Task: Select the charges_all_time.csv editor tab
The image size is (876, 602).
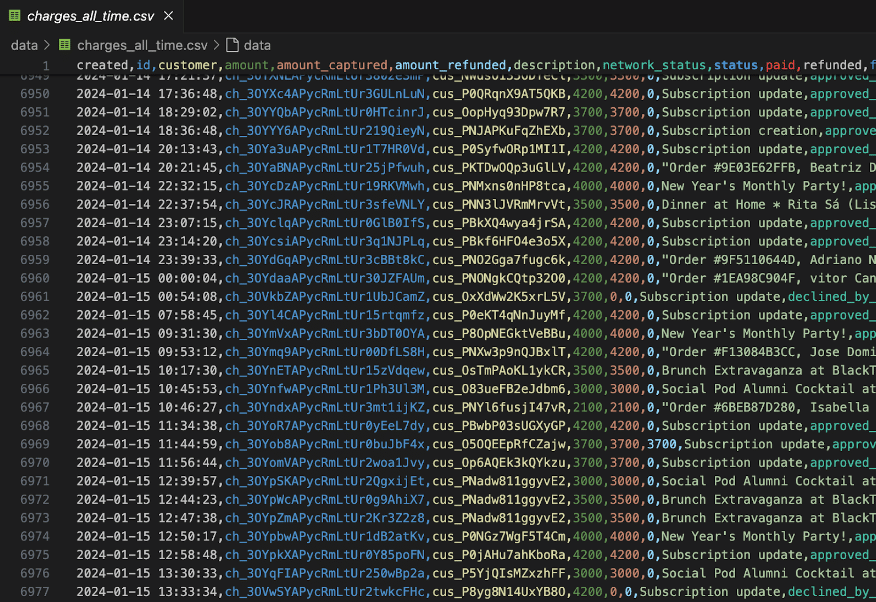Action: (x=91, y=16)
